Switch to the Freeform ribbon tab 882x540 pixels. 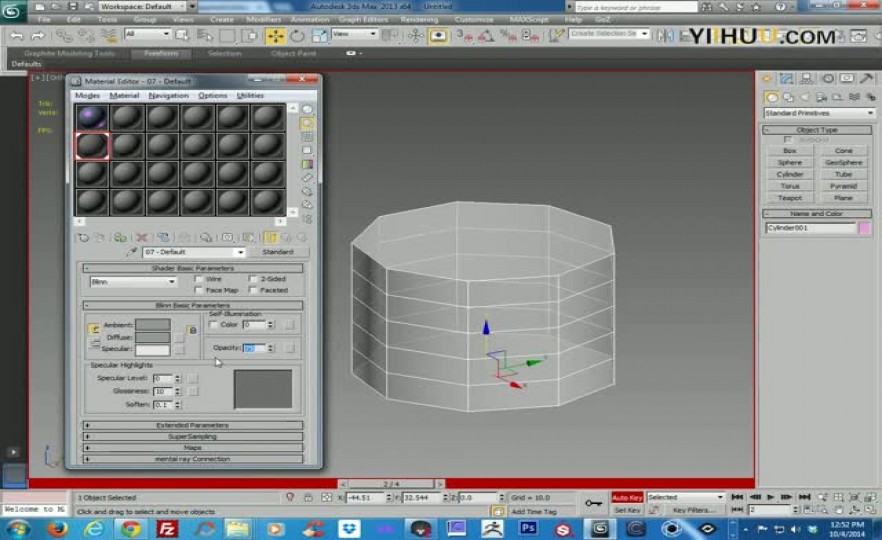click(161, 53)
